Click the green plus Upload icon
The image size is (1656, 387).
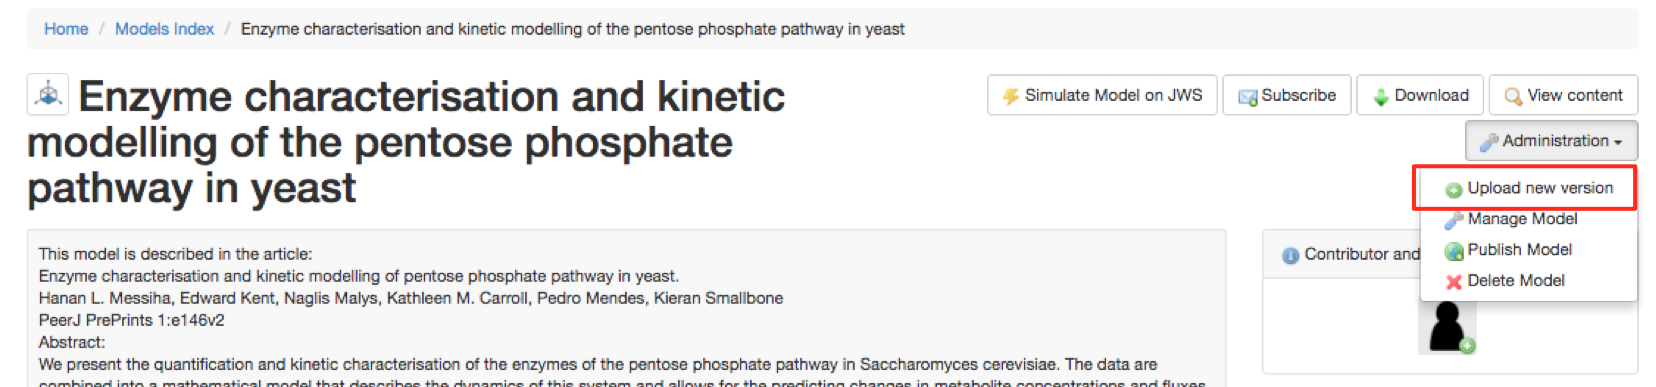(1454, 190)
